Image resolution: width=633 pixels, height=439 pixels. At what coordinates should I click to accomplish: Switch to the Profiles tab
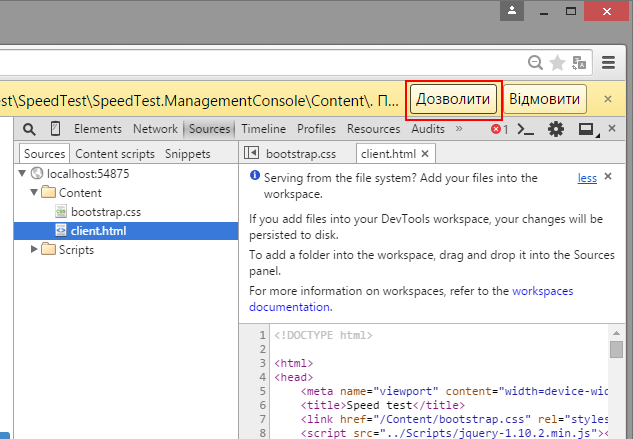point(316,129)
